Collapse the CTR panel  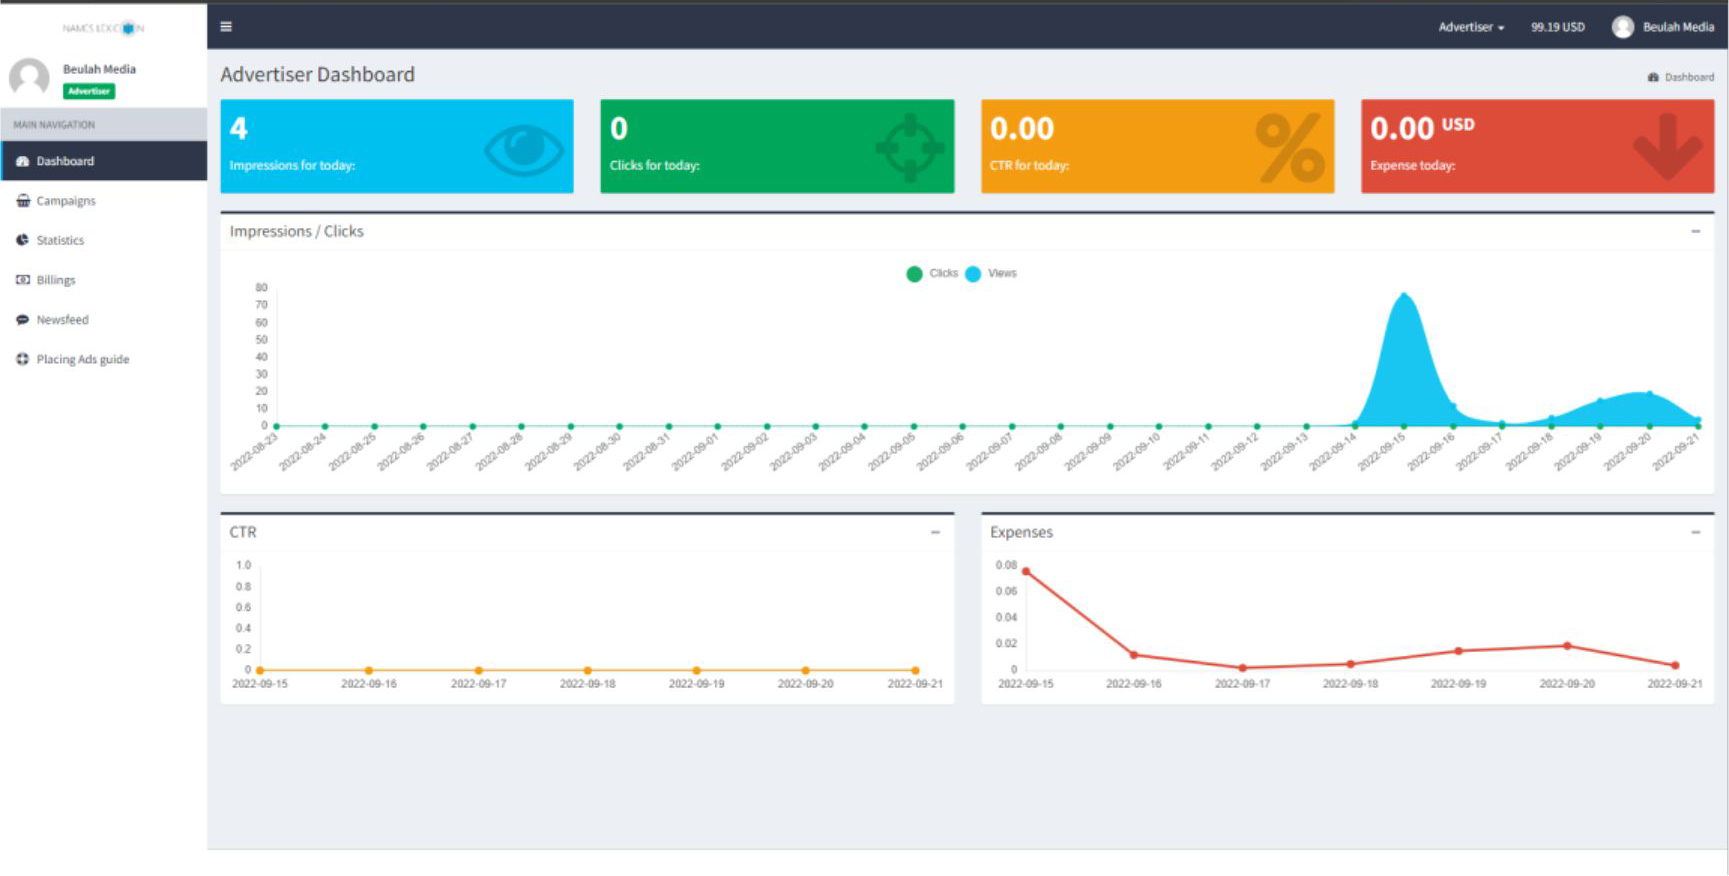(935, 532)
